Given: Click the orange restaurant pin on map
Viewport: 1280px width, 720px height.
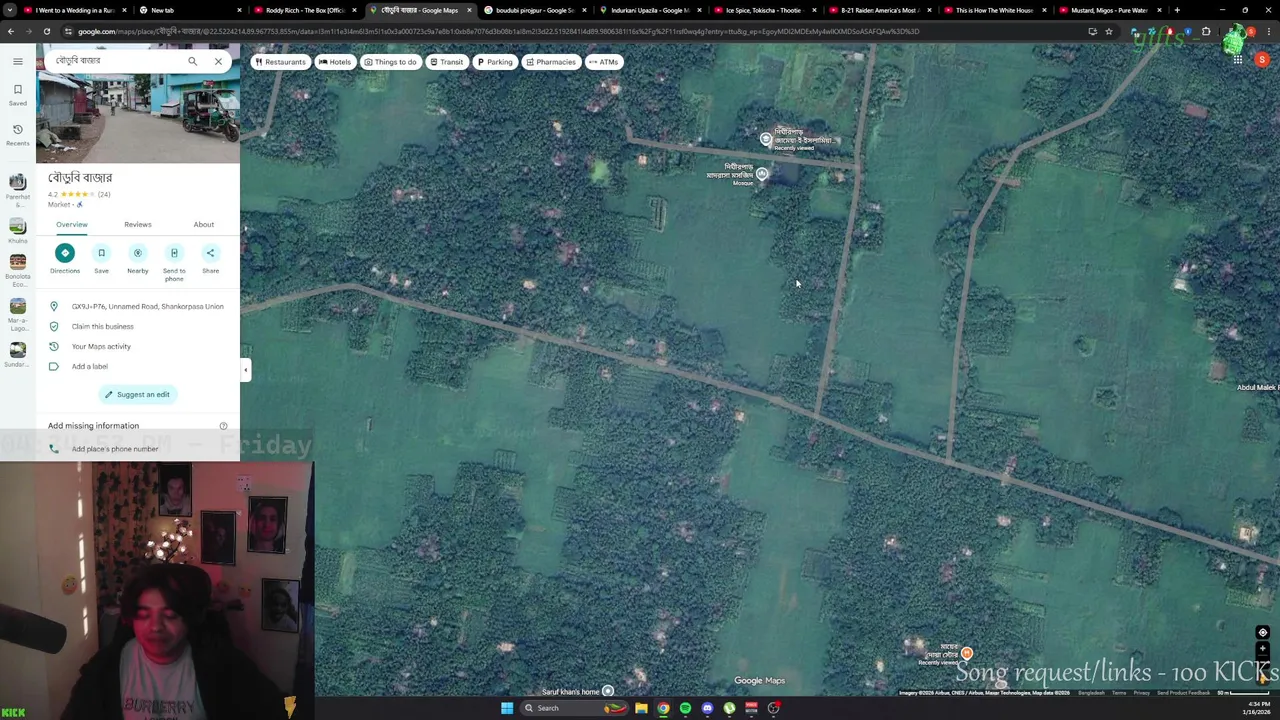Looking at the screenshot, I should click(966, 654).
